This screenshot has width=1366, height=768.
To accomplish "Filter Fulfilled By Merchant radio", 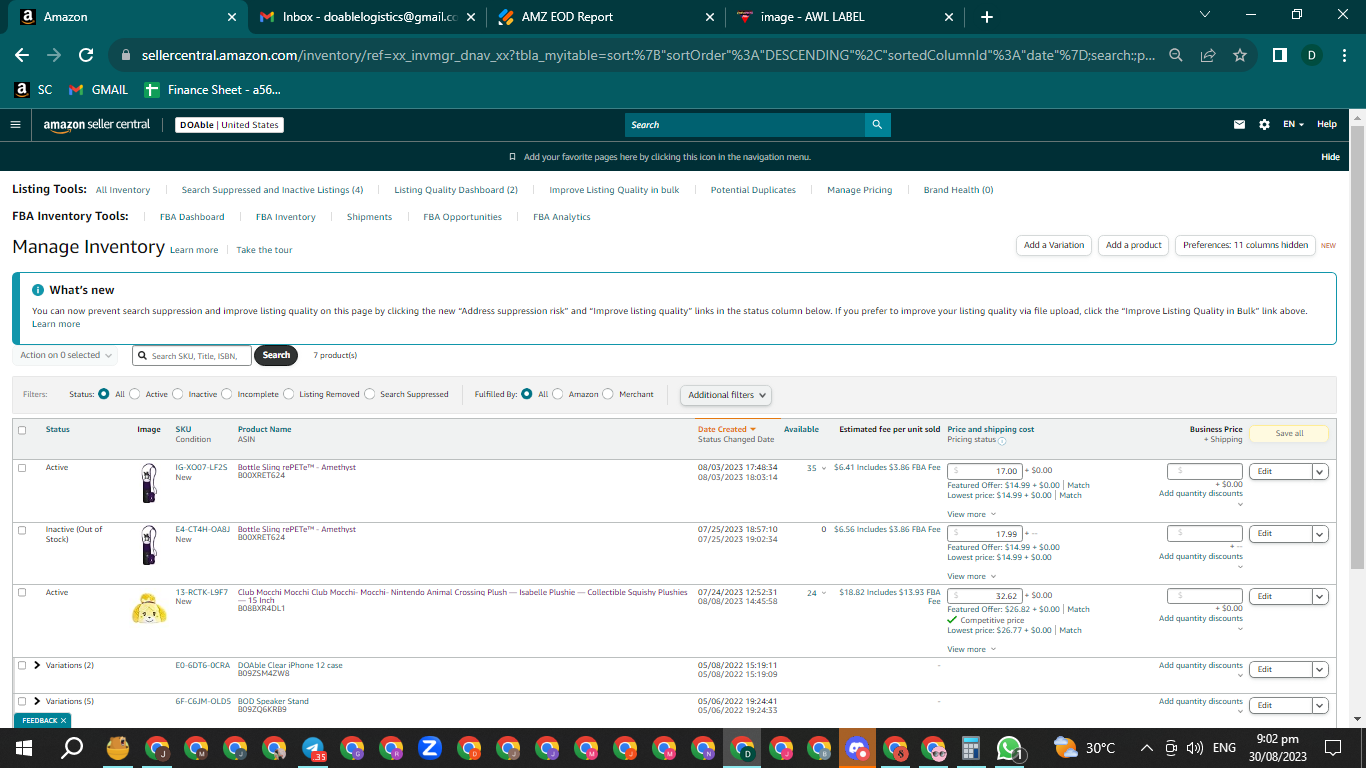I will (608, 394).
